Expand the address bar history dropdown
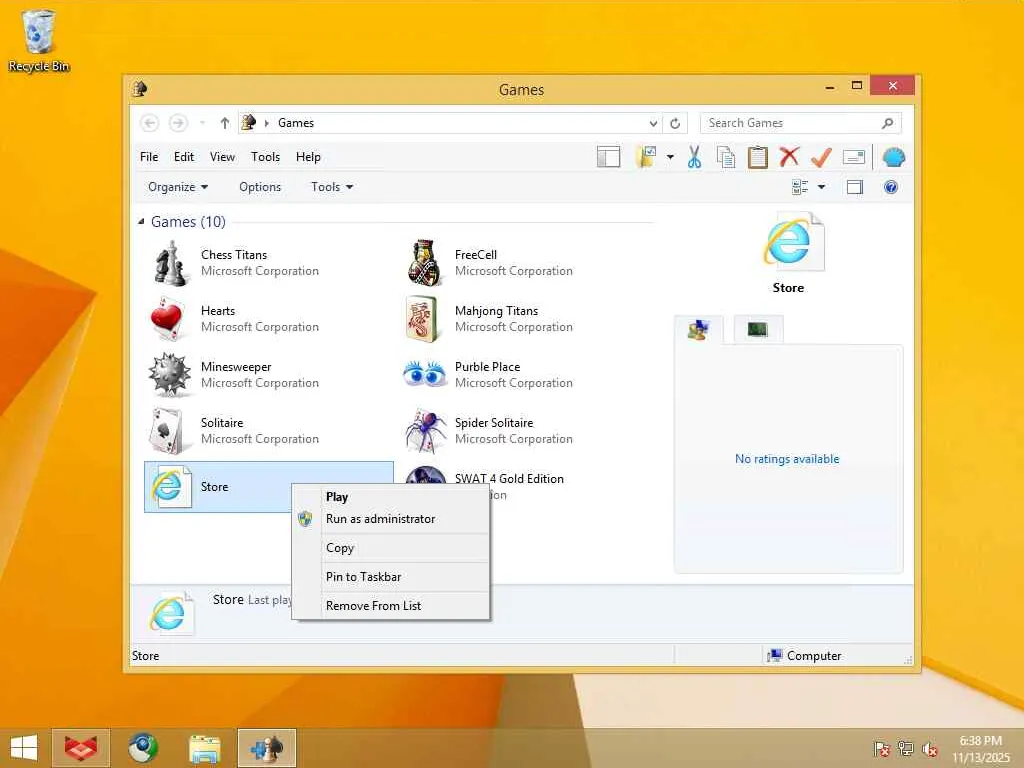The image size is (1024, 768). [653, 123]
